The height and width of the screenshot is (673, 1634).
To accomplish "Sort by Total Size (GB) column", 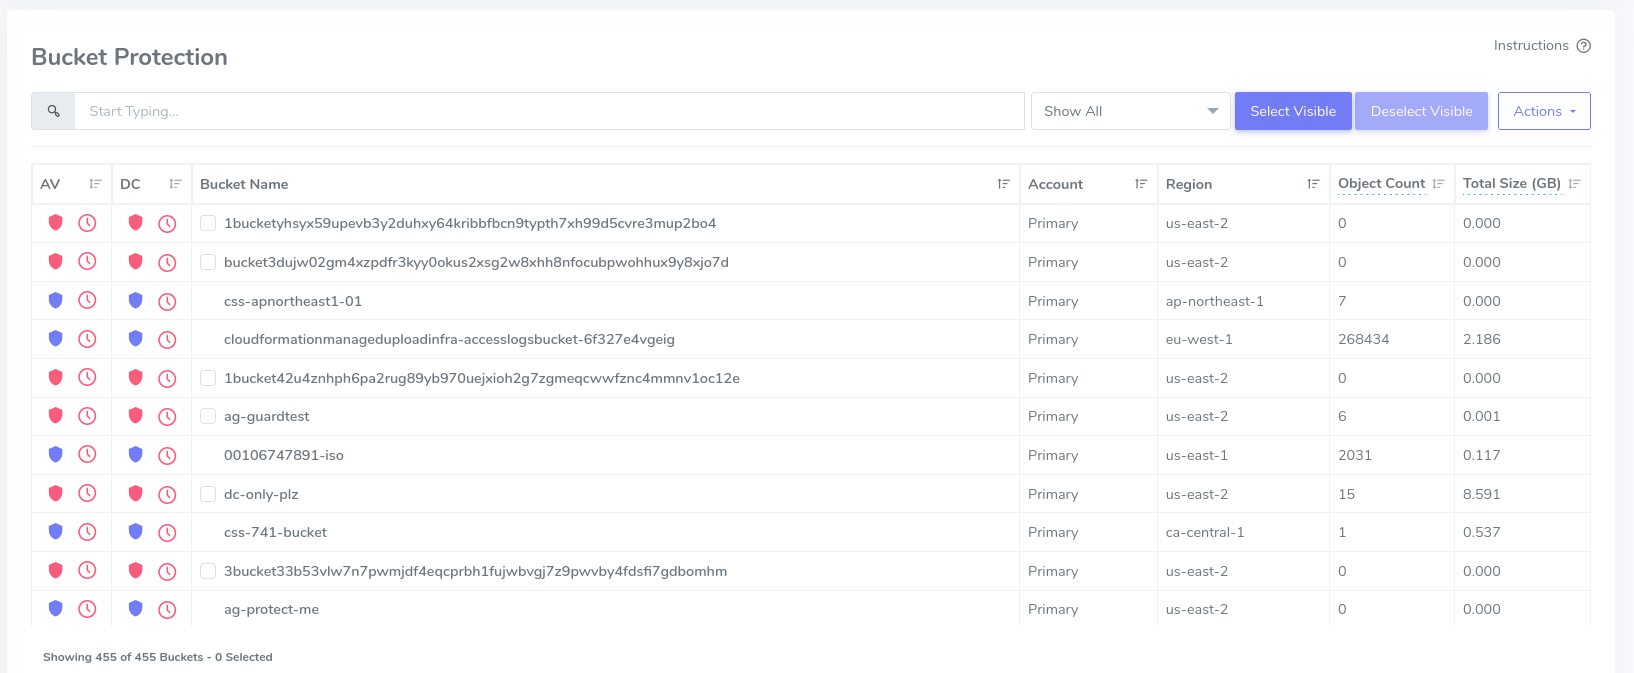I will pyautogui.click(x=1574, y=184).
